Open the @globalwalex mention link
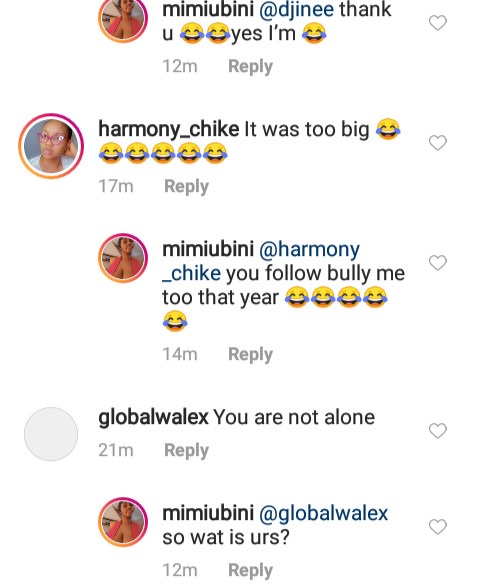This screenshot has height=586, width=480. click(323, 513)
